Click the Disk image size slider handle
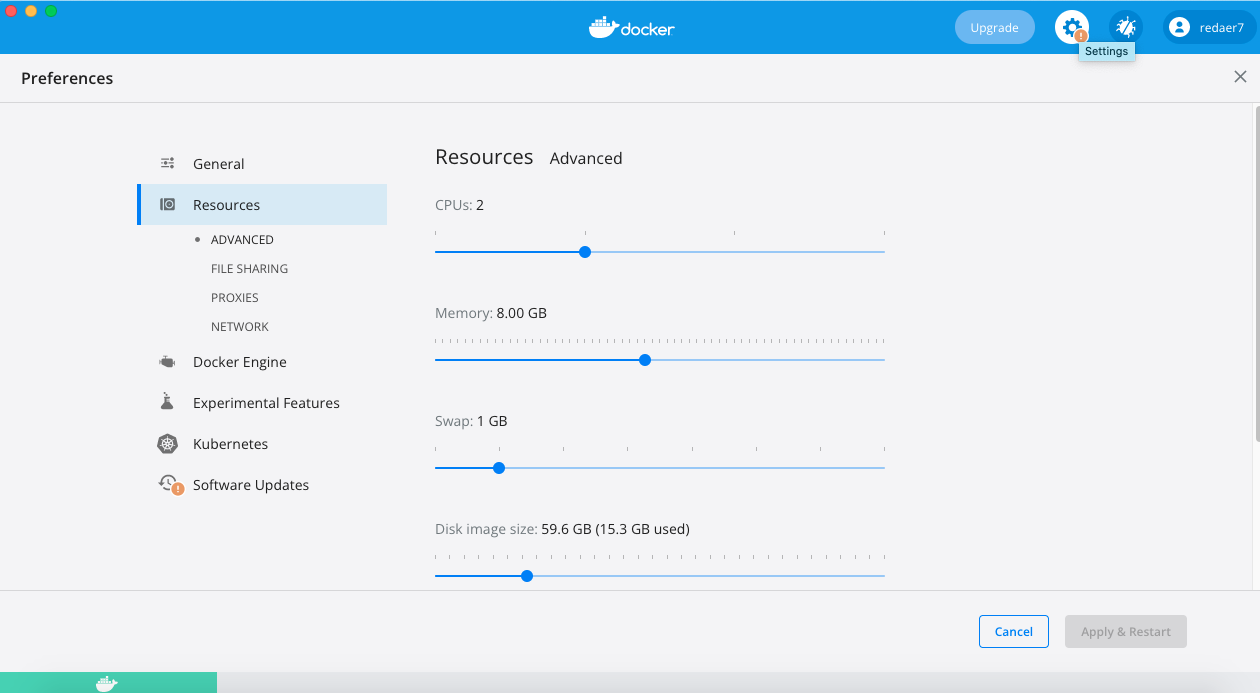The image size is (1260, 693). (527, 576)
